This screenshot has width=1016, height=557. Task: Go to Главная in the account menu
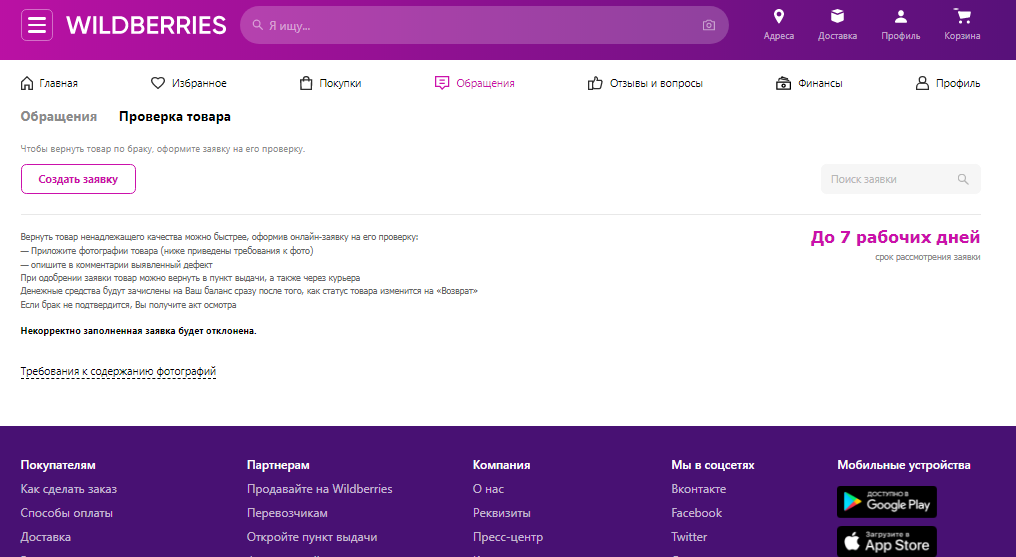[x=49, y=83]
